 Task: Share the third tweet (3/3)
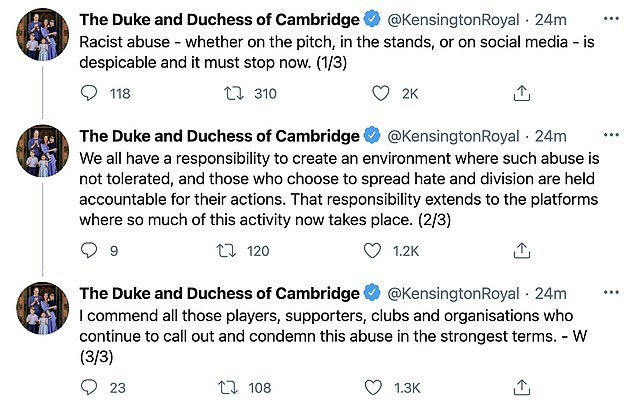(x=521, y=387)
